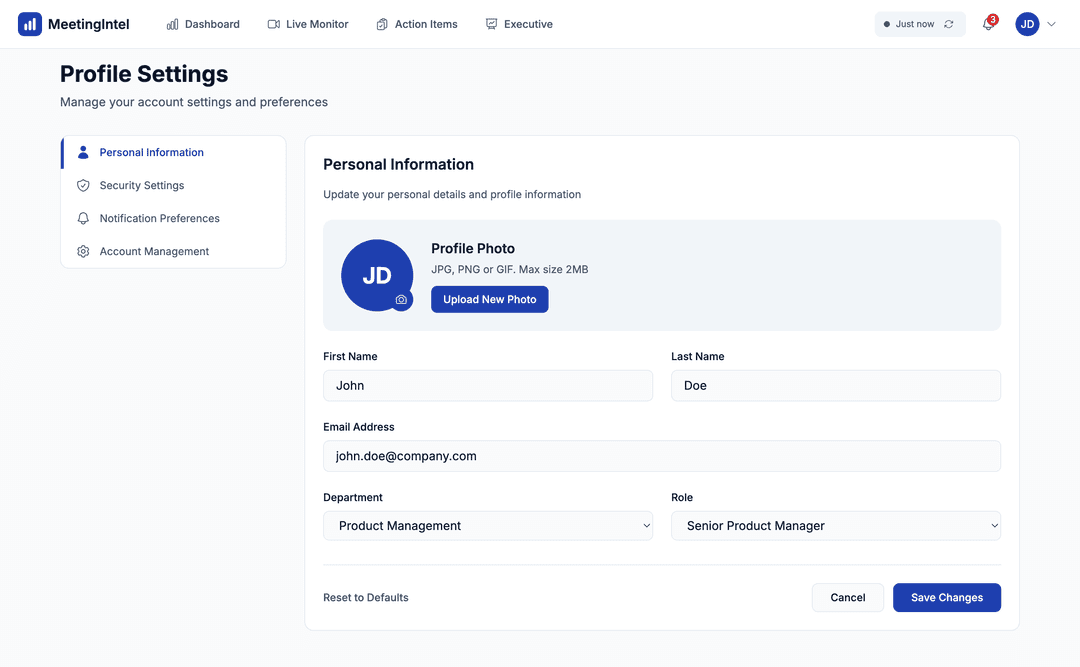Open the Role dropdown
1080x667 pixels.
click(x=835, y=526)
